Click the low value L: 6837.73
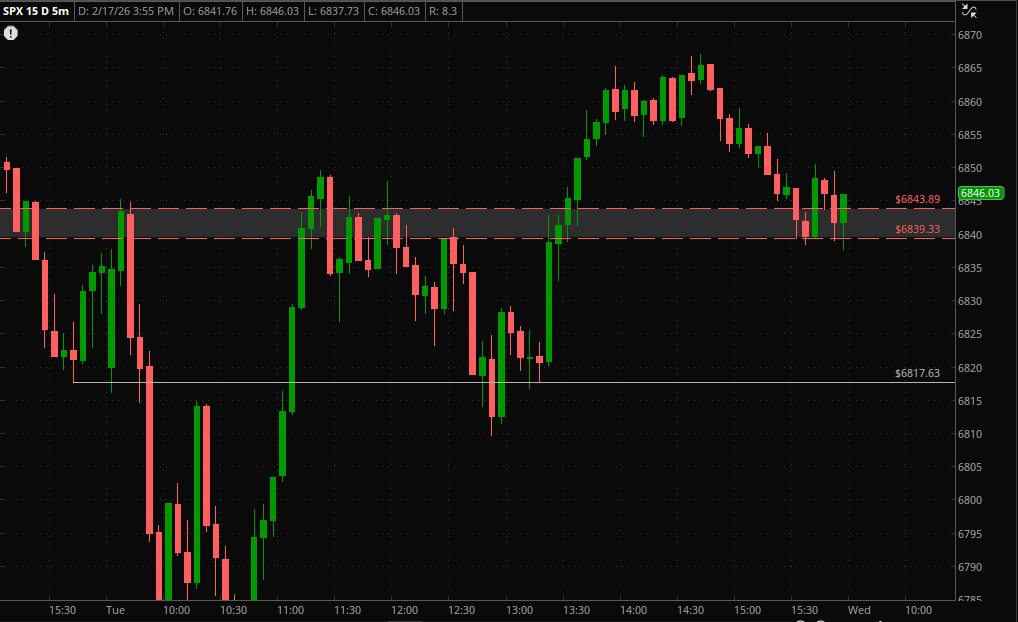This screenshot has width=1018, height=622. tap(333, 11)
